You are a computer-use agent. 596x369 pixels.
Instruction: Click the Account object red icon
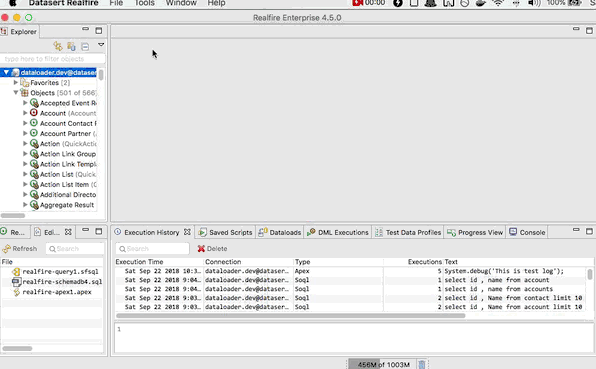coord(34,113)
